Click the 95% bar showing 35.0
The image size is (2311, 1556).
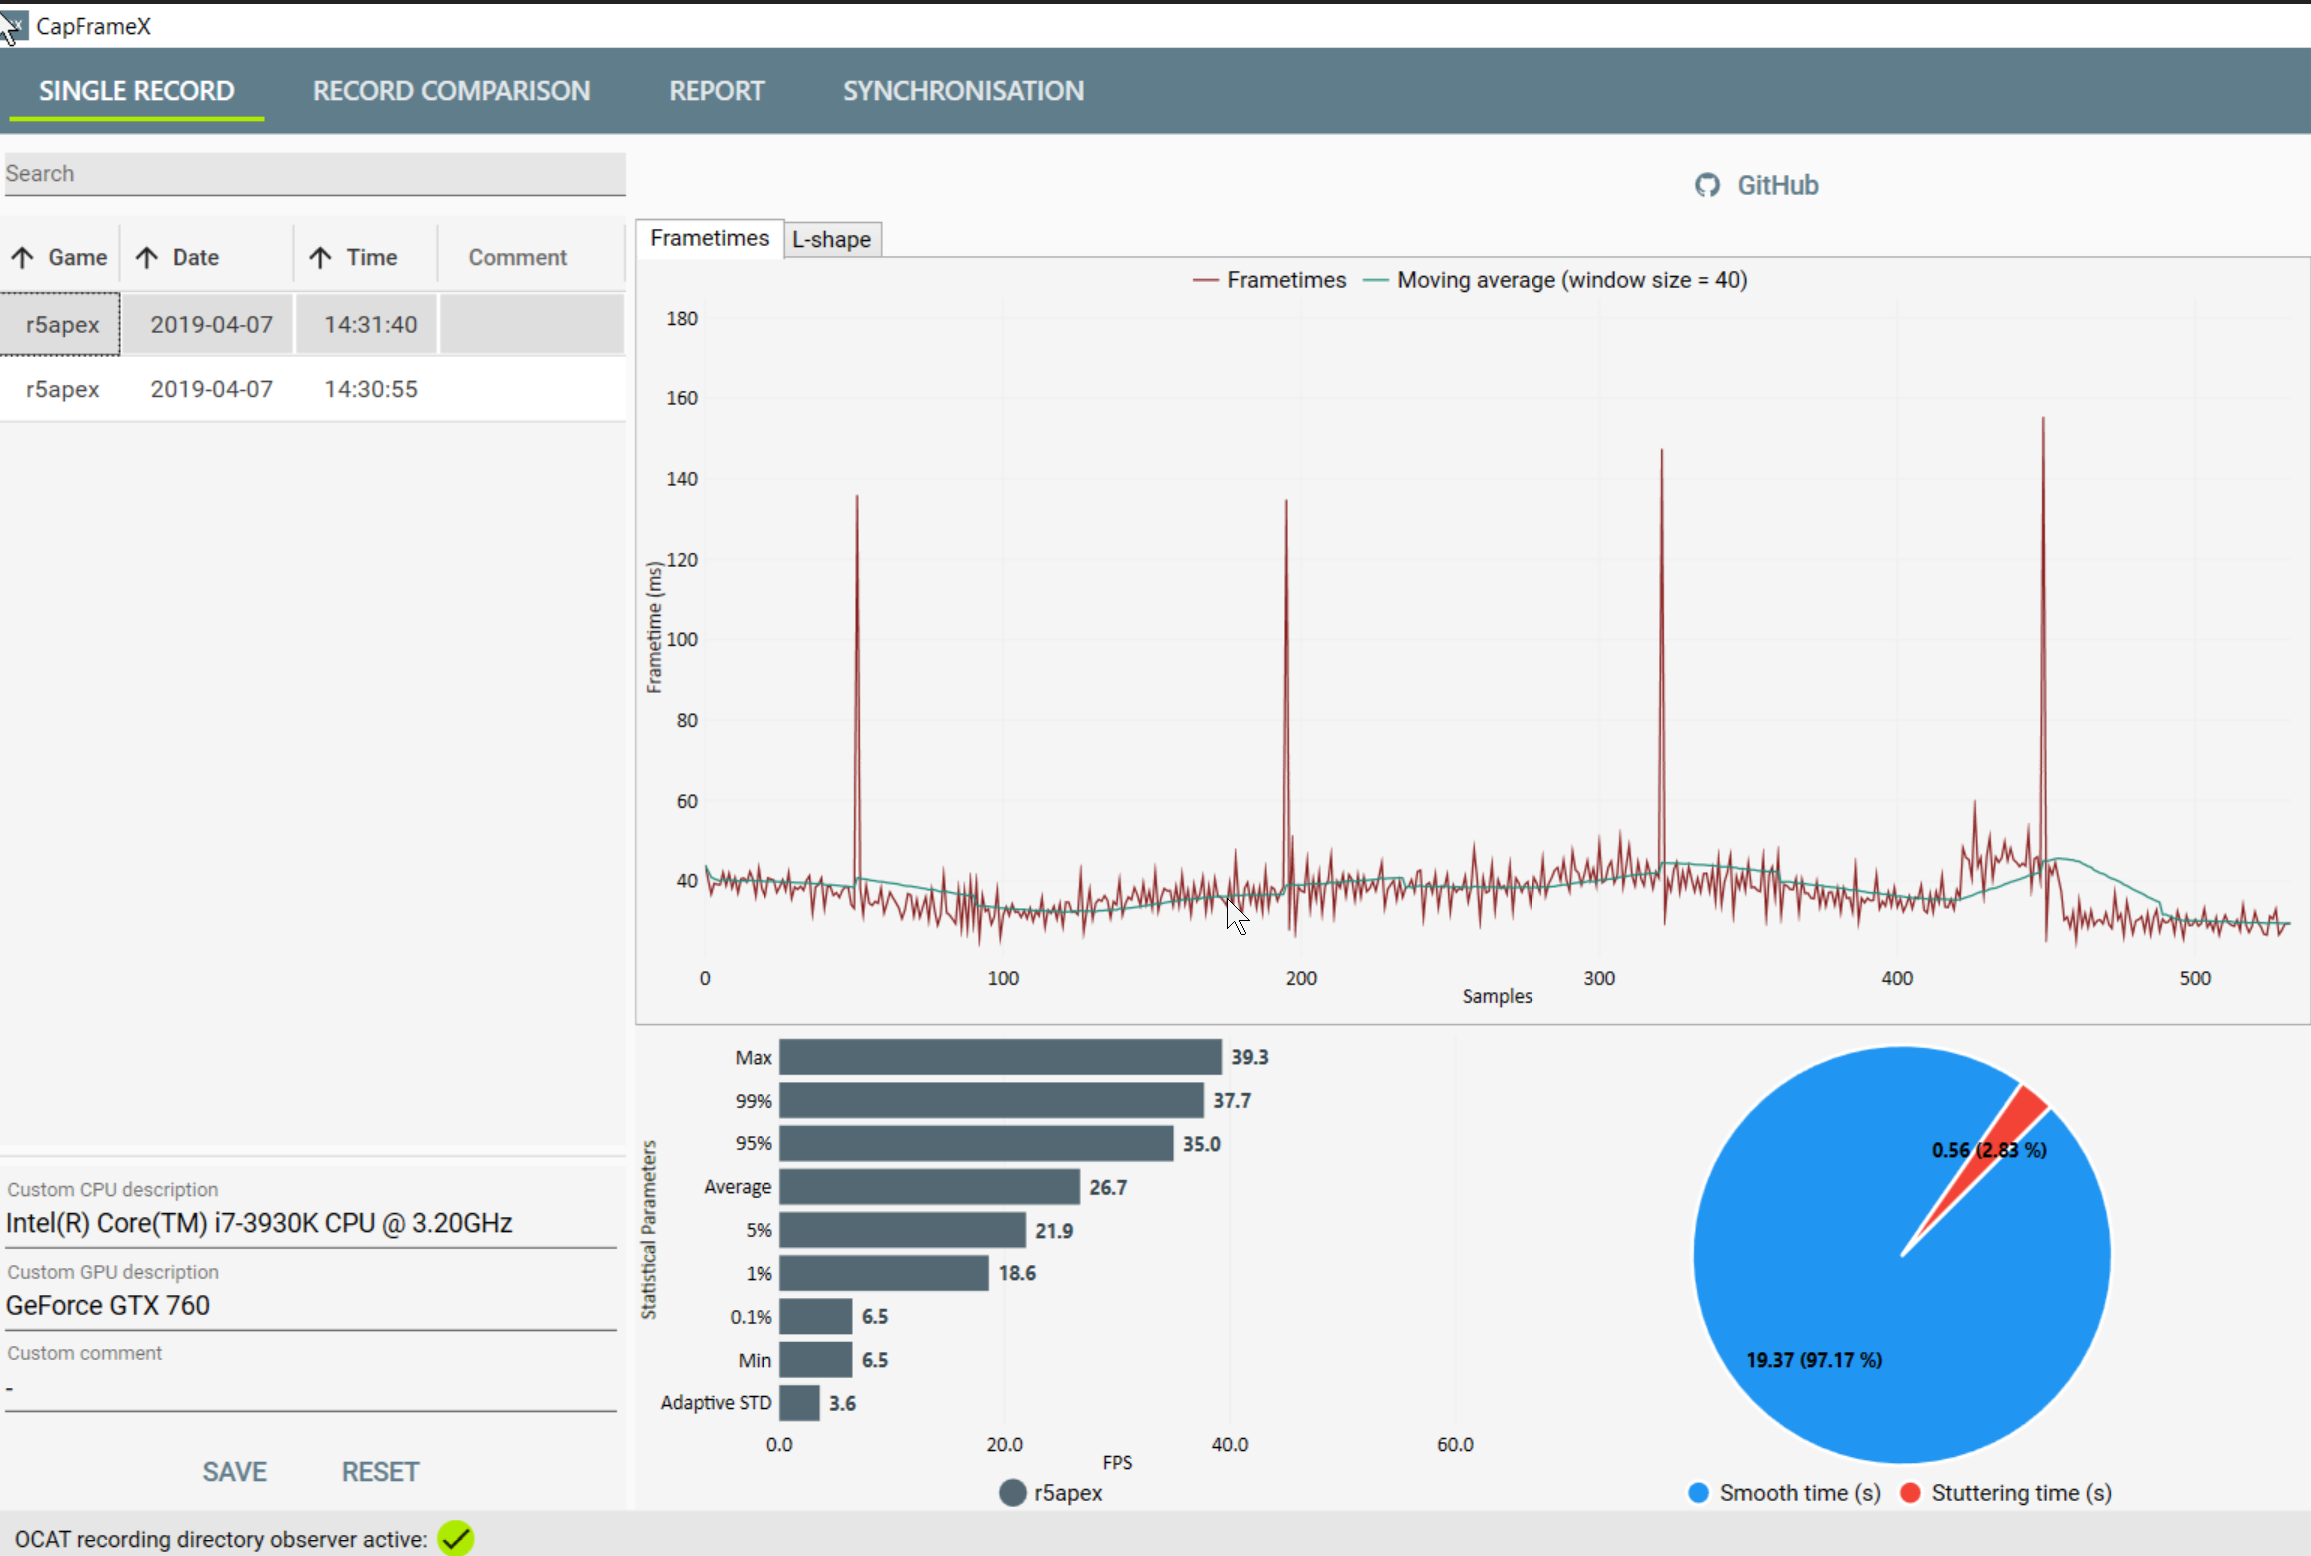click(976, 1143)
